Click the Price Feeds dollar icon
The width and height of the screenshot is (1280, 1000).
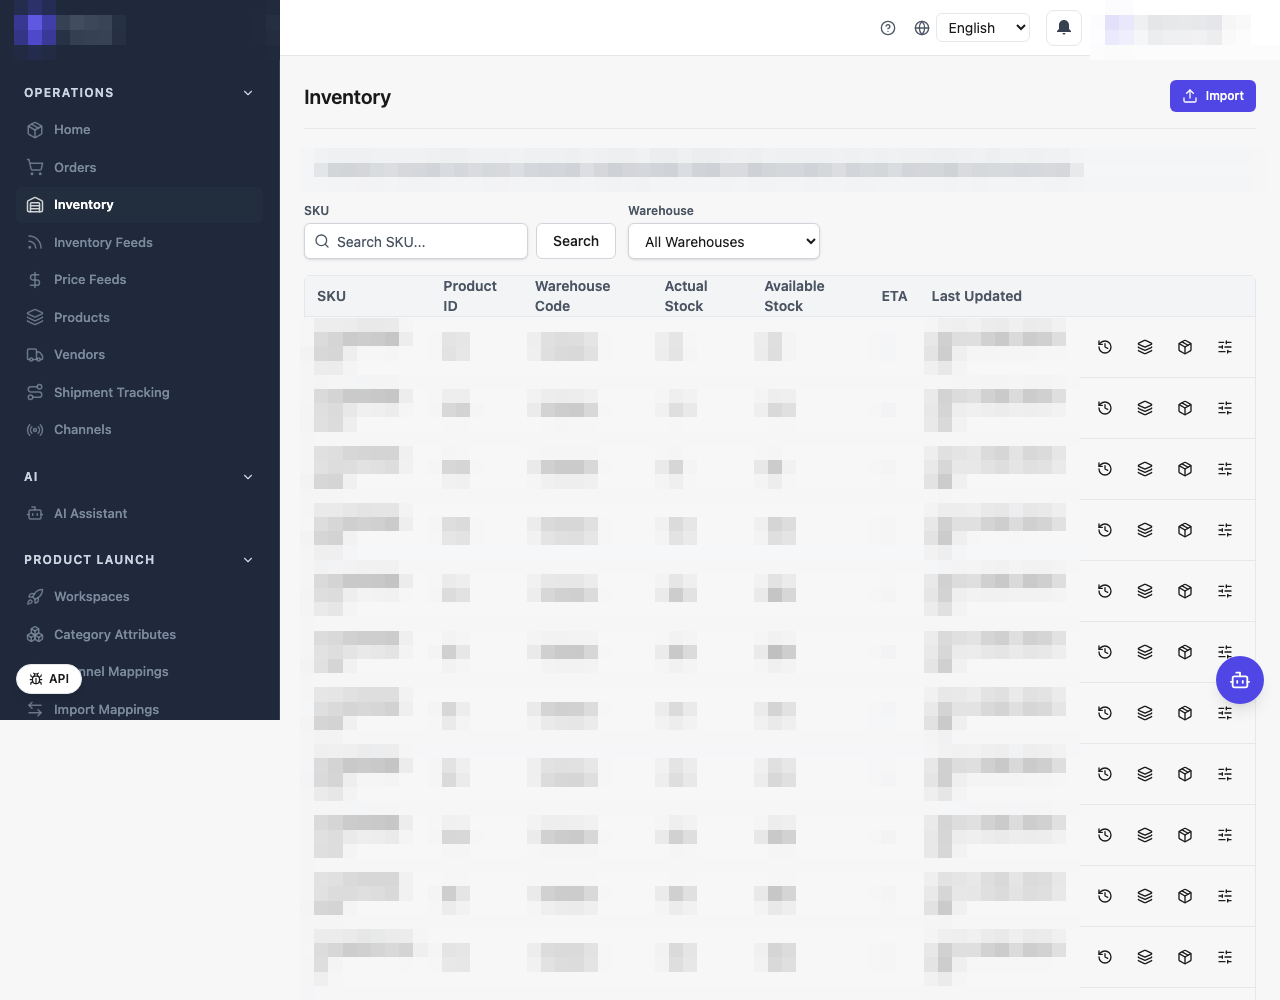pyautogui.click(x=35, y=280)
